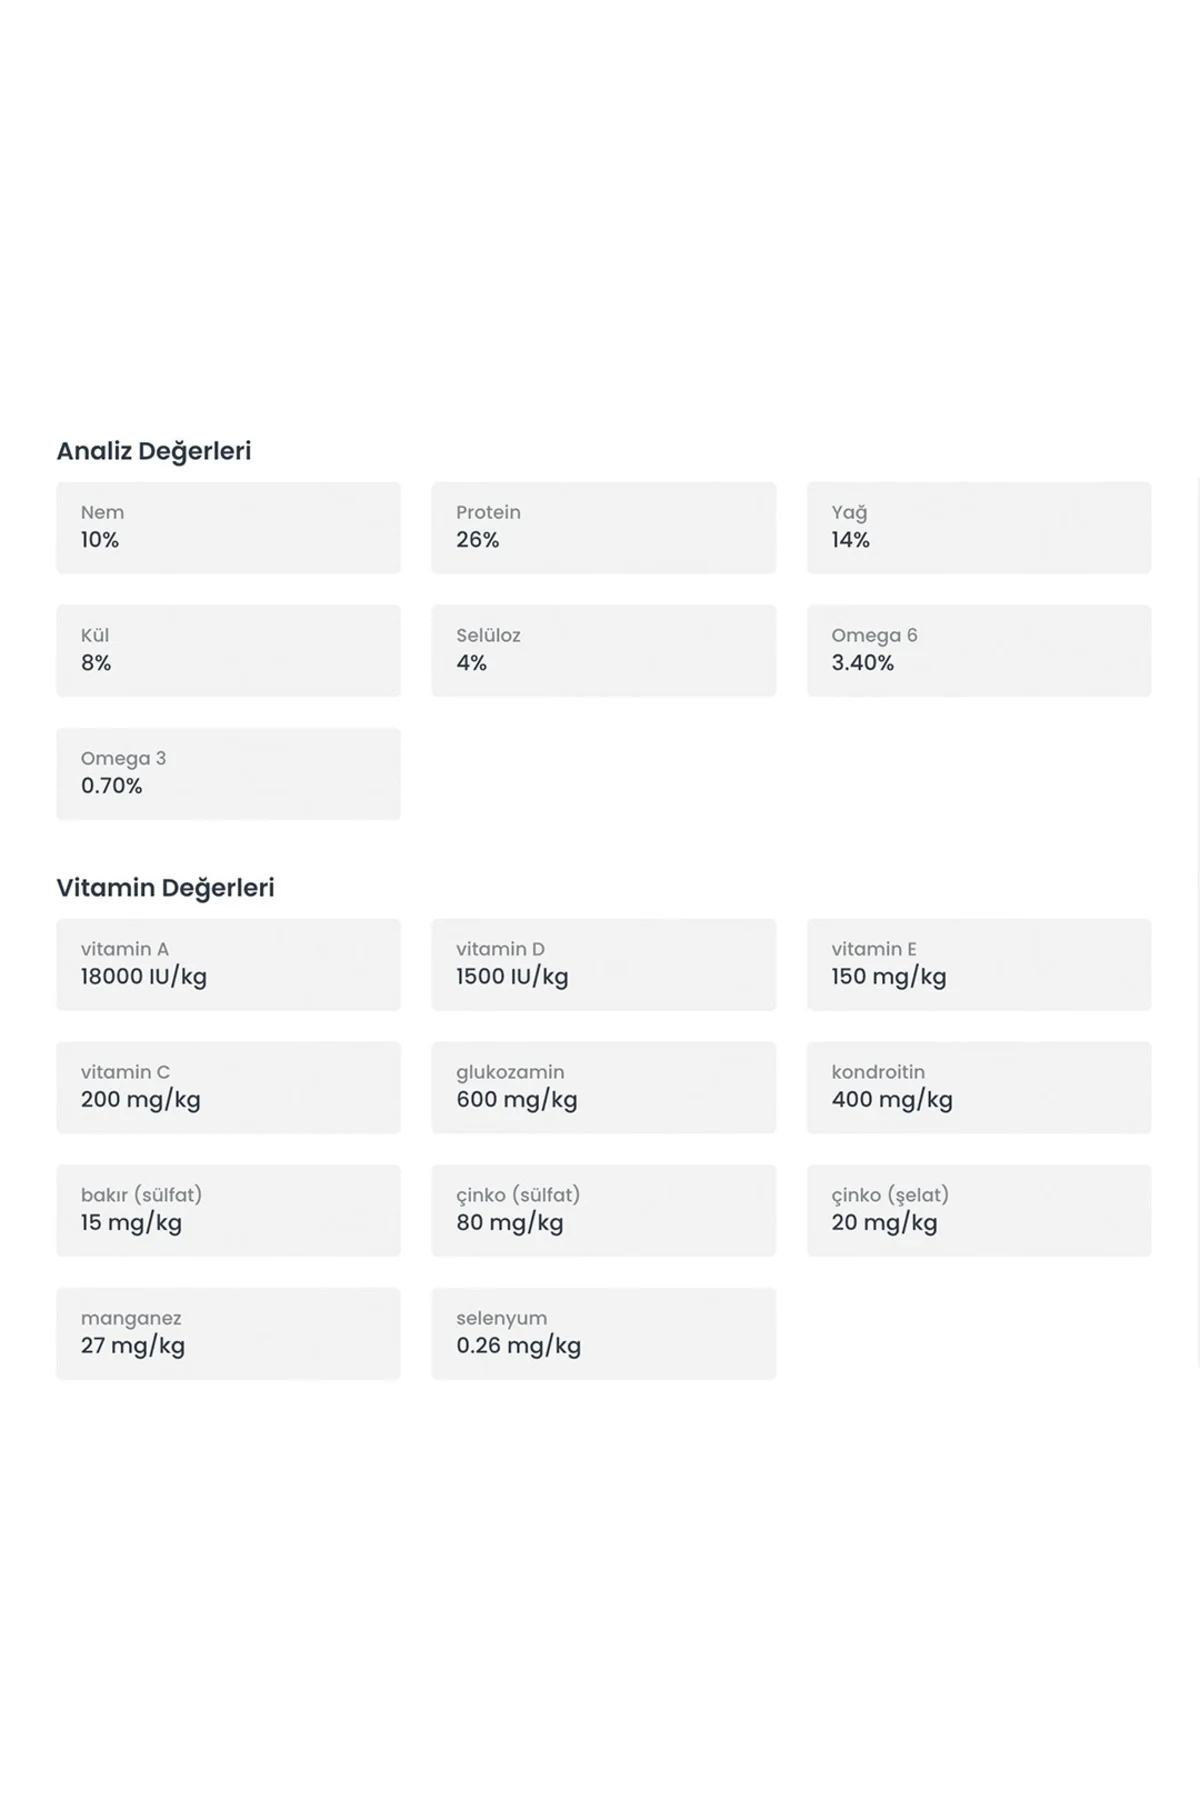The width and height of the screenshot is (1200, 1800).
Task: Select the bakır (sülfat) card
Action: [x=228, y=1211]
